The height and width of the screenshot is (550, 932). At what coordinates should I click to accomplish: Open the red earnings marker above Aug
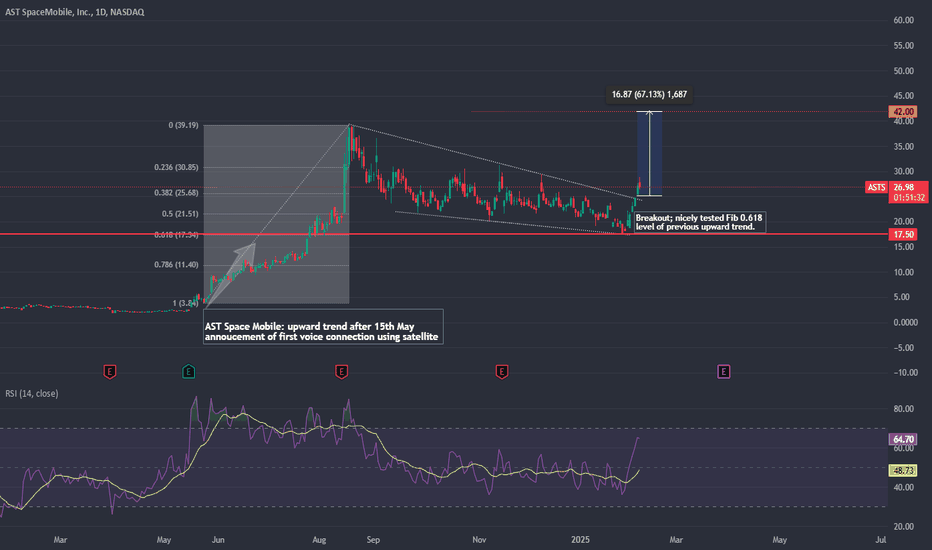[x=341, y=372]
